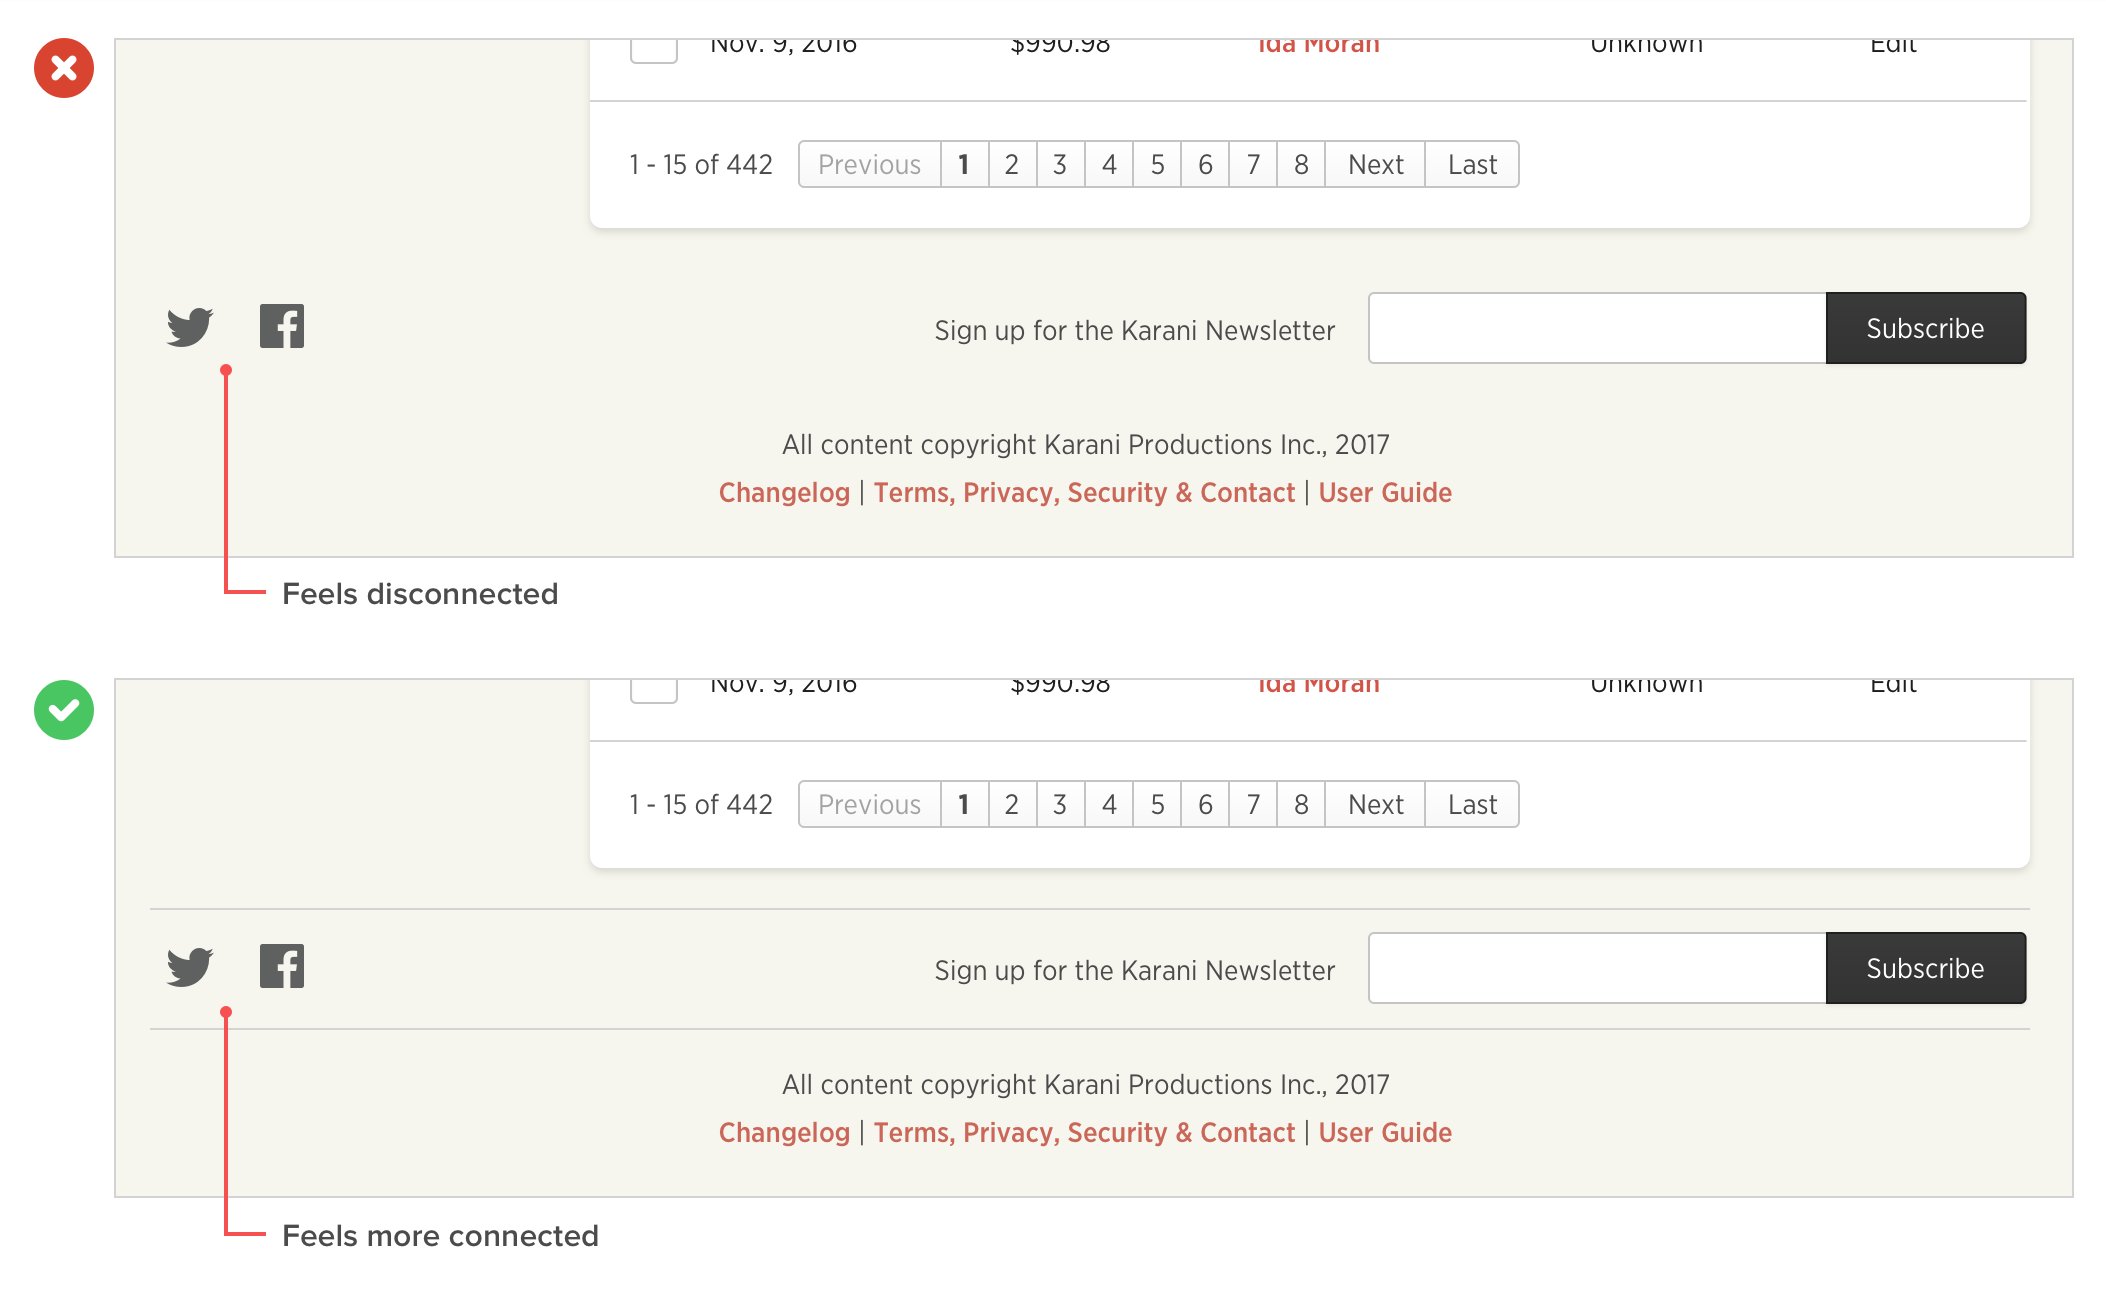Click the copyright text in the bottom example footer
The image size is (2106, 1312).
pos(1086,1085)
